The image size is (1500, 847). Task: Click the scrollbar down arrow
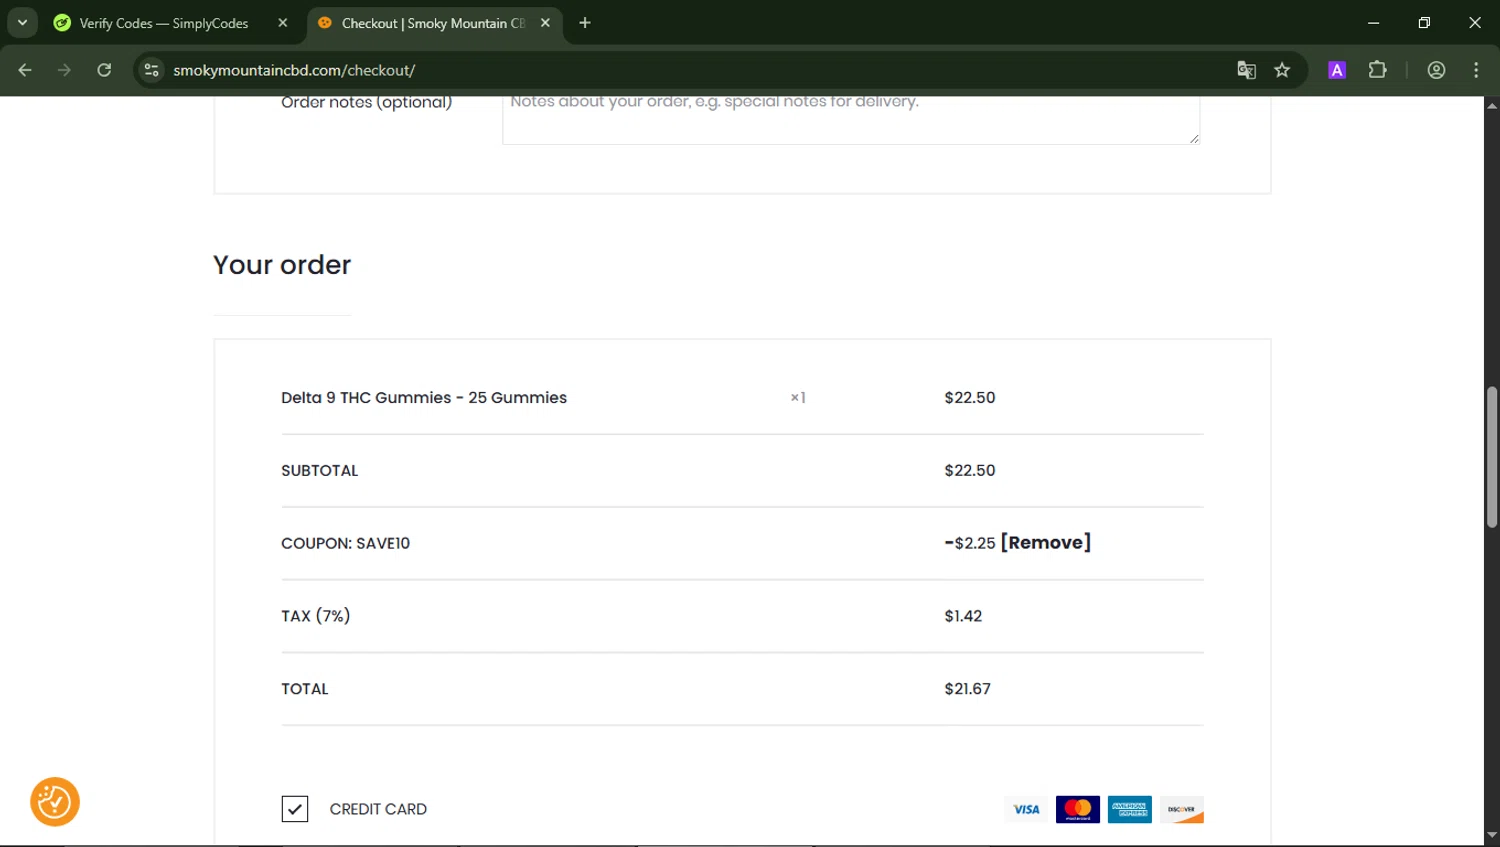coord(1492,834)
